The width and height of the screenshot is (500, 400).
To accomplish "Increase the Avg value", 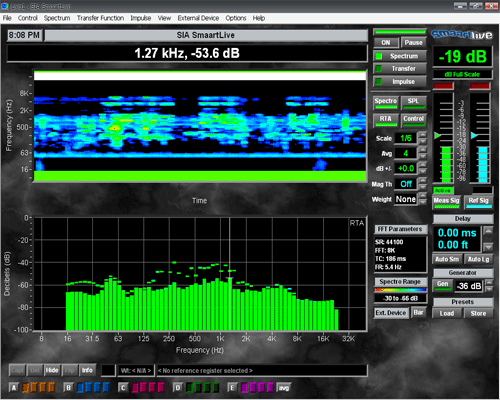I will point(422,150).
